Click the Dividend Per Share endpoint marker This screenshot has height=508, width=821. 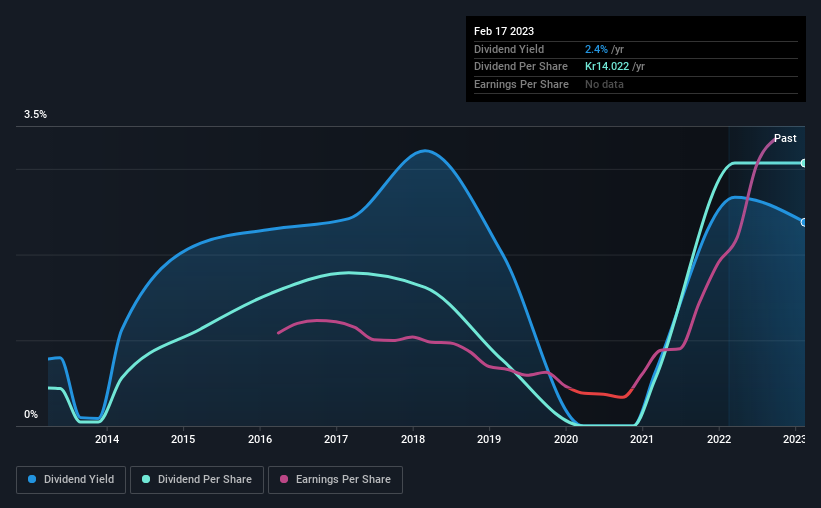[x=803, y=163]
